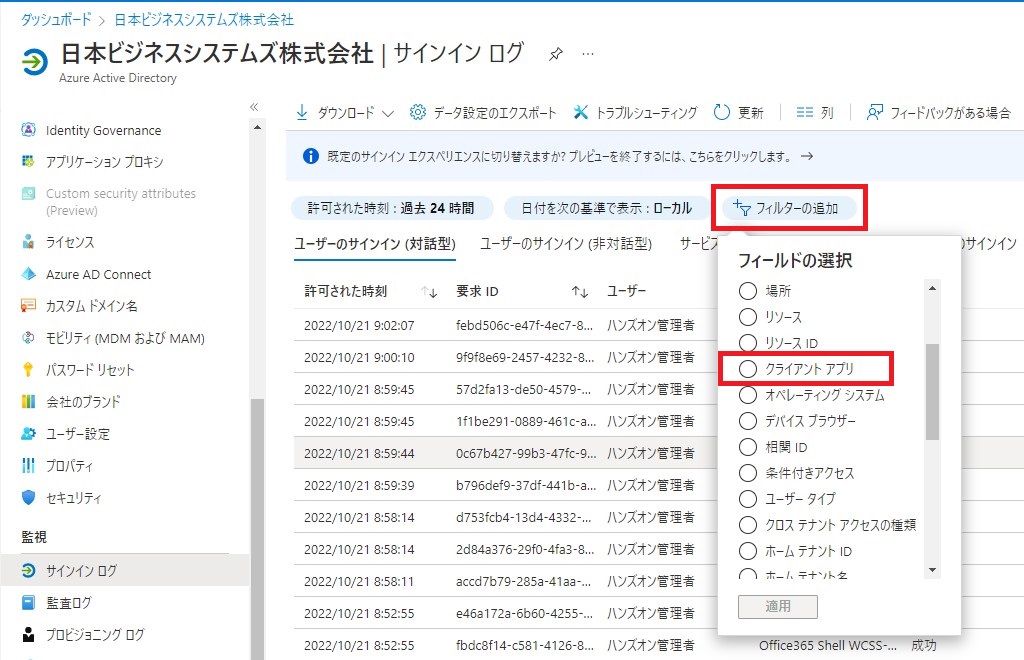The width and height of the screenshot is (1024, 660).
Task: Open Identity Governance menu item
Action: point(103,130)
